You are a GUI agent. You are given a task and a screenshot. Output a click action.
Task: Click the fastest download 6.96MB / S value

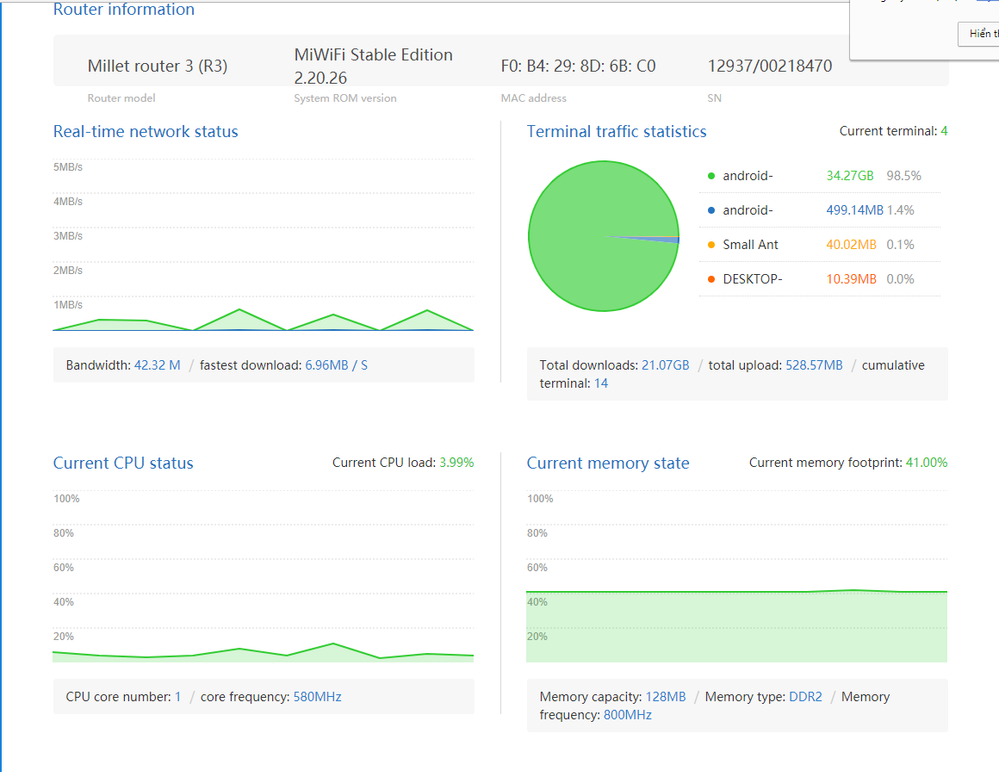coord(336,365)
